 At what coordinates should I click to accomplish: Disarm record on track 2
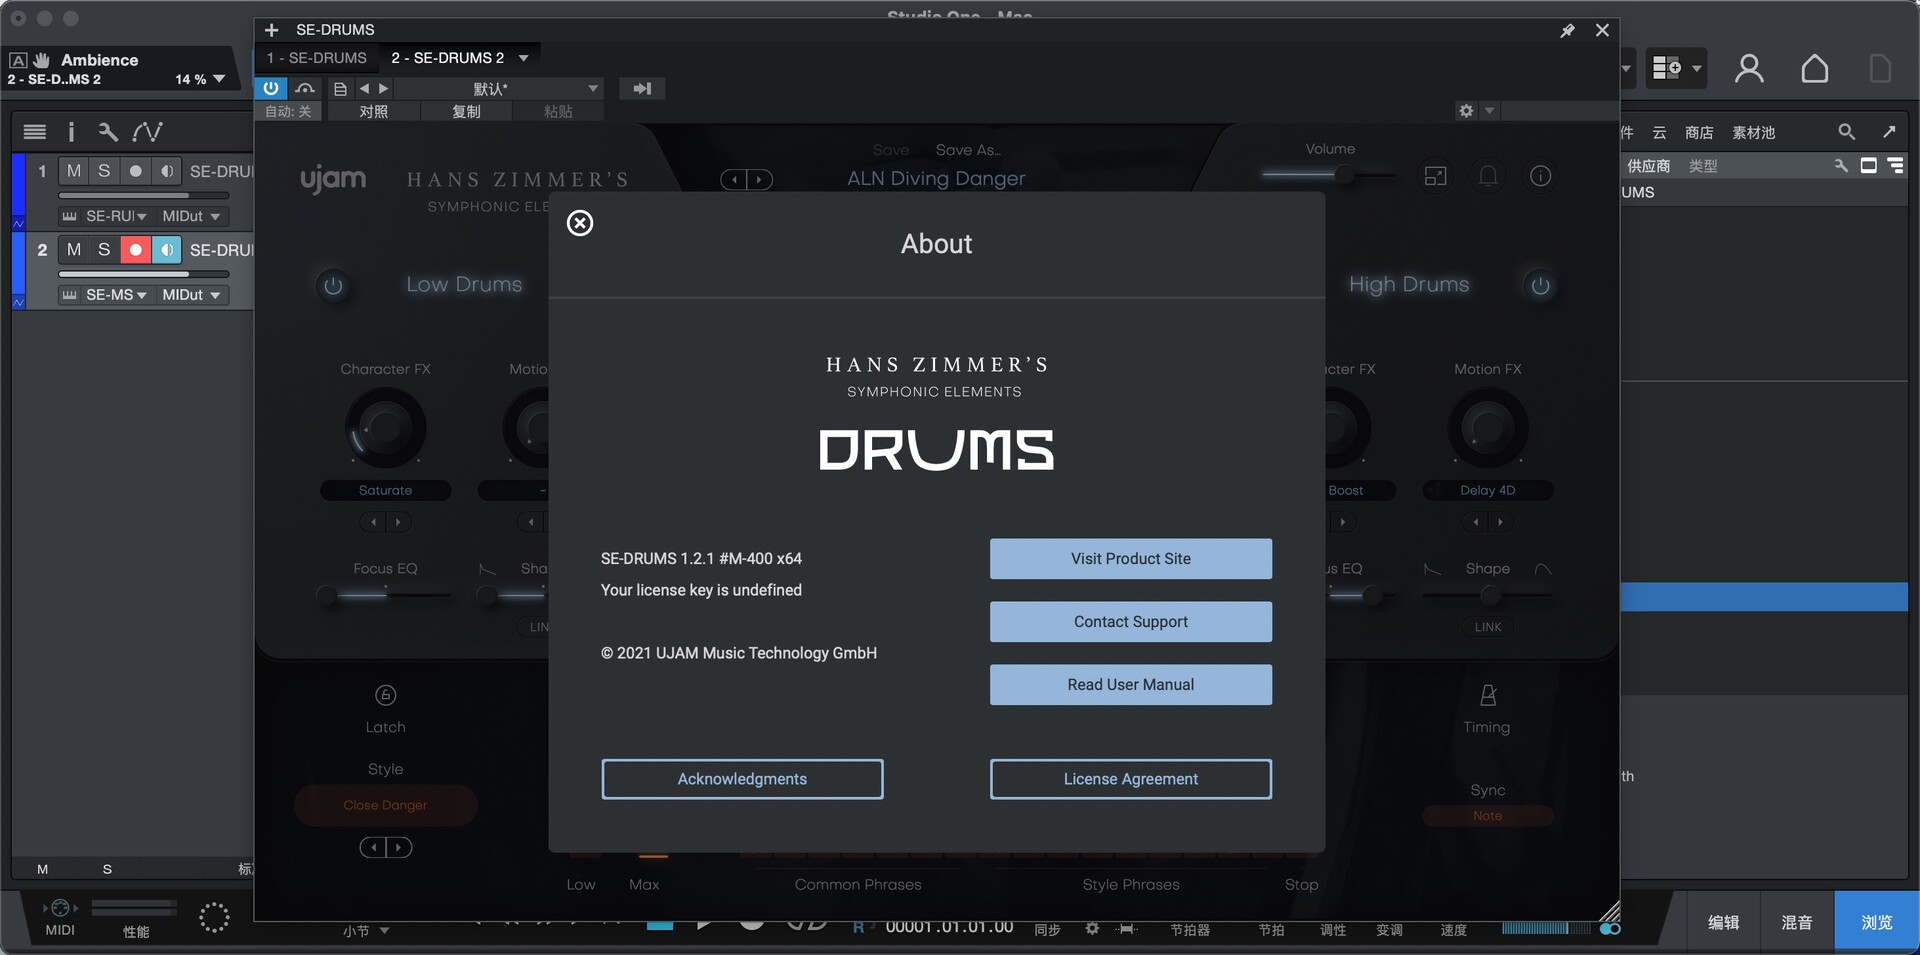[135, 250]
